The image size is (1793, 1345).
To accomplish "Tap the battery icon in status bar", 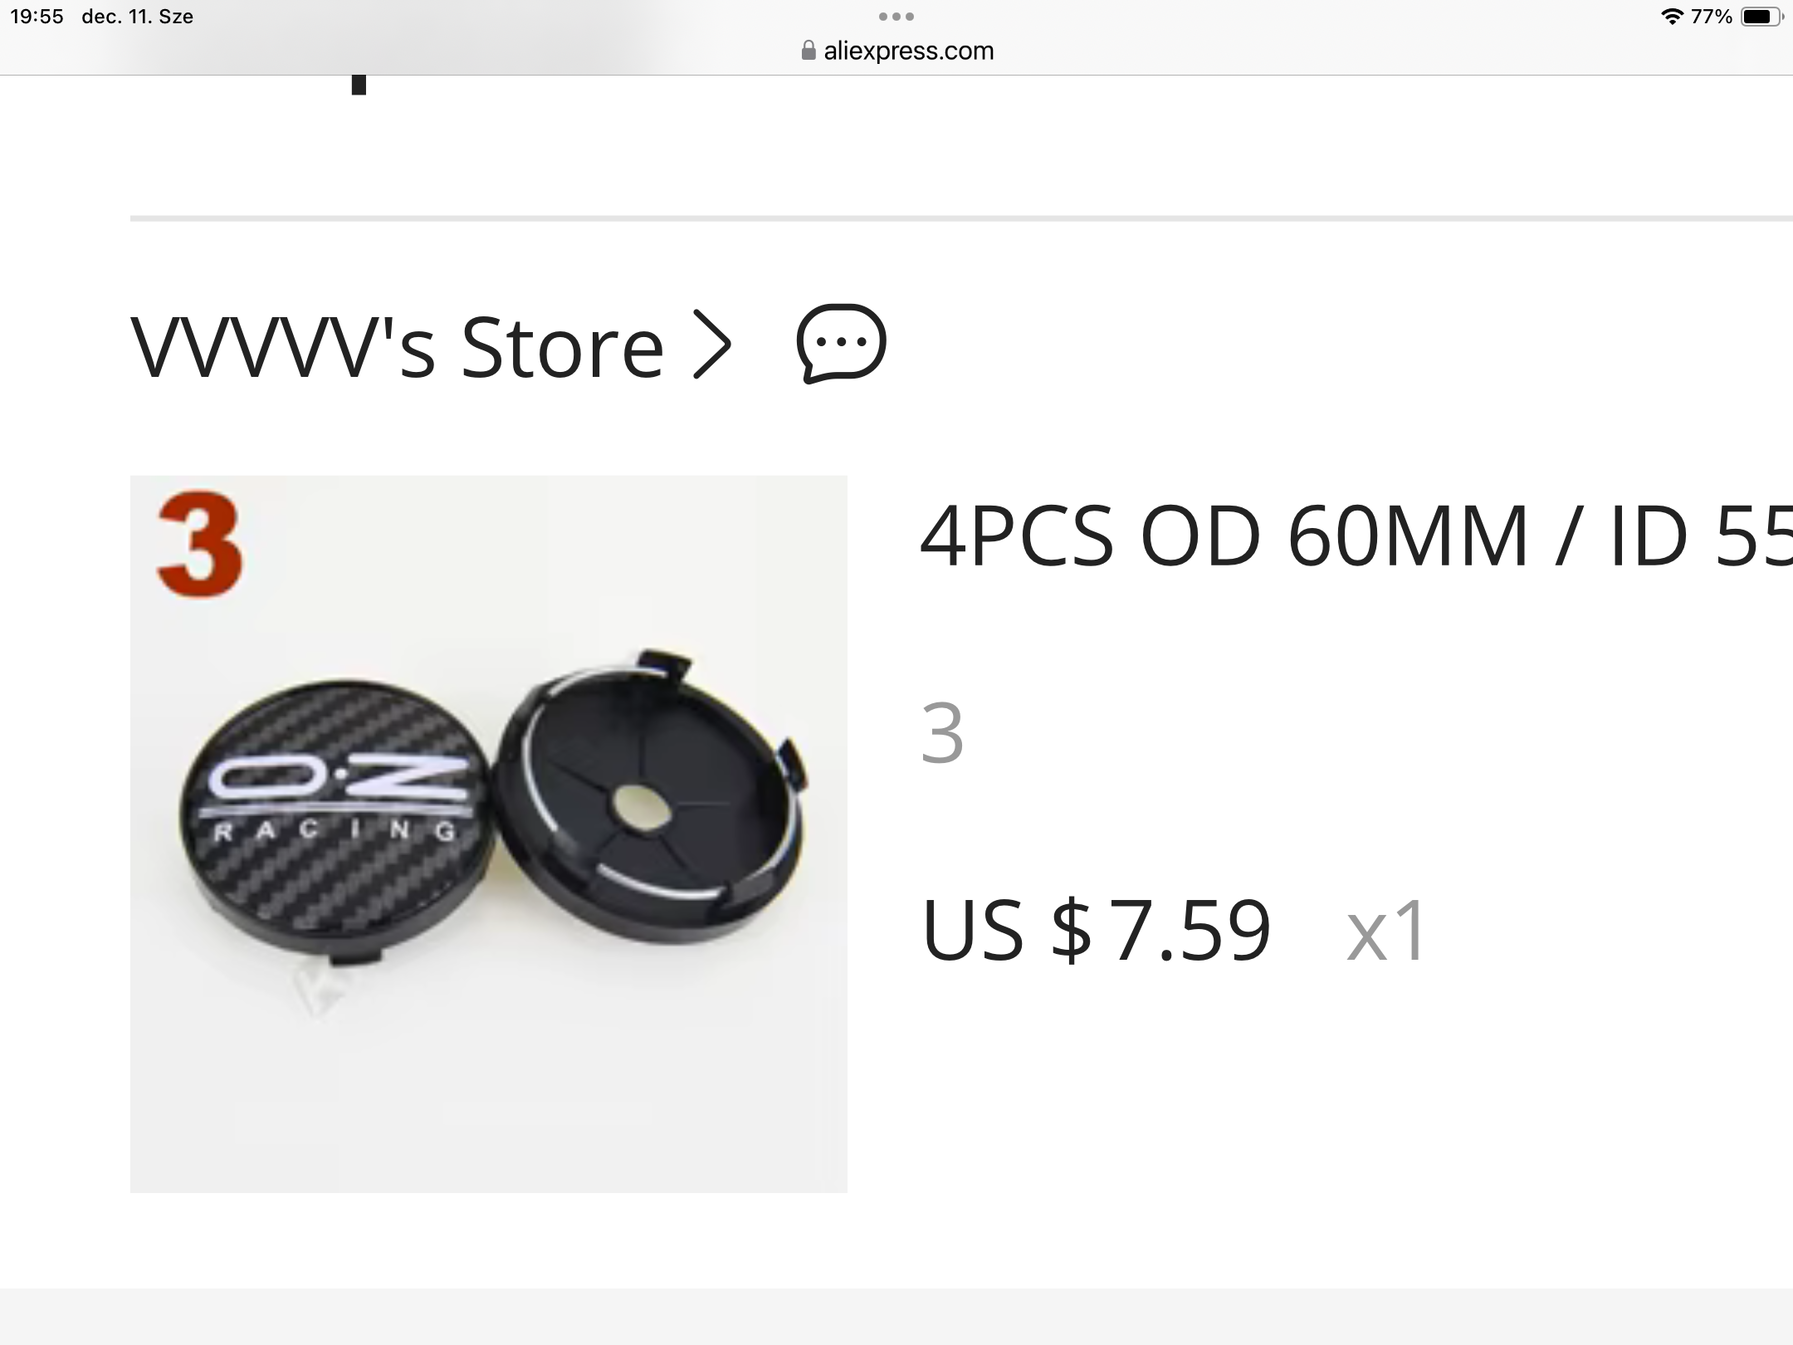I will tap(1761, 16).
